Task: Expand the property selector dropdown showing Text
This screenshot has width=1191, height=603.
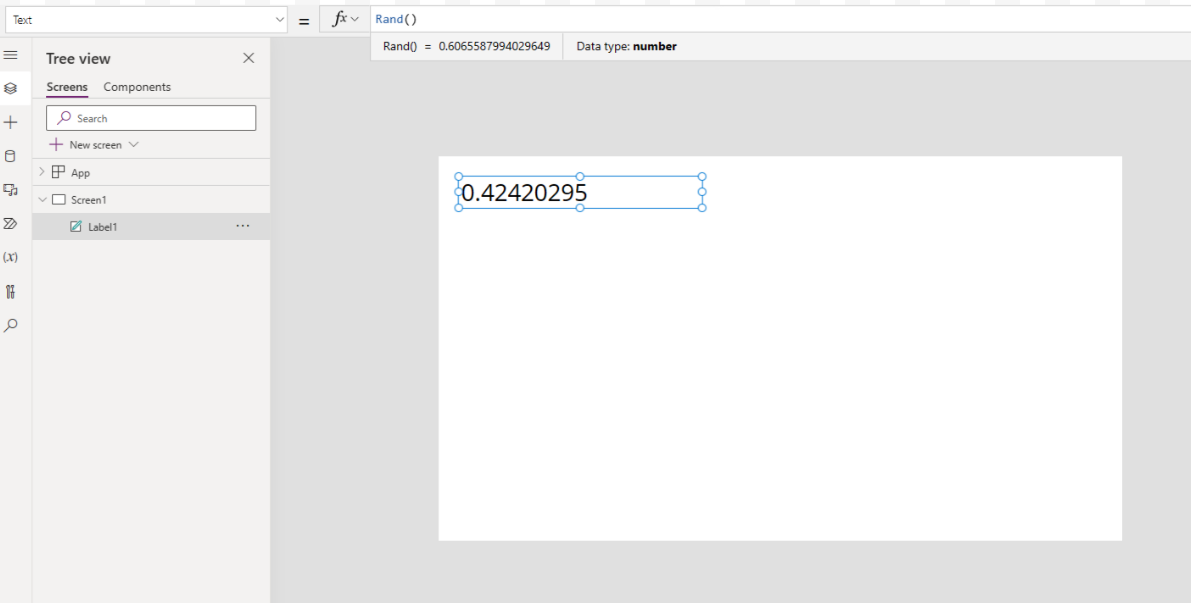Action: point(279,18)
